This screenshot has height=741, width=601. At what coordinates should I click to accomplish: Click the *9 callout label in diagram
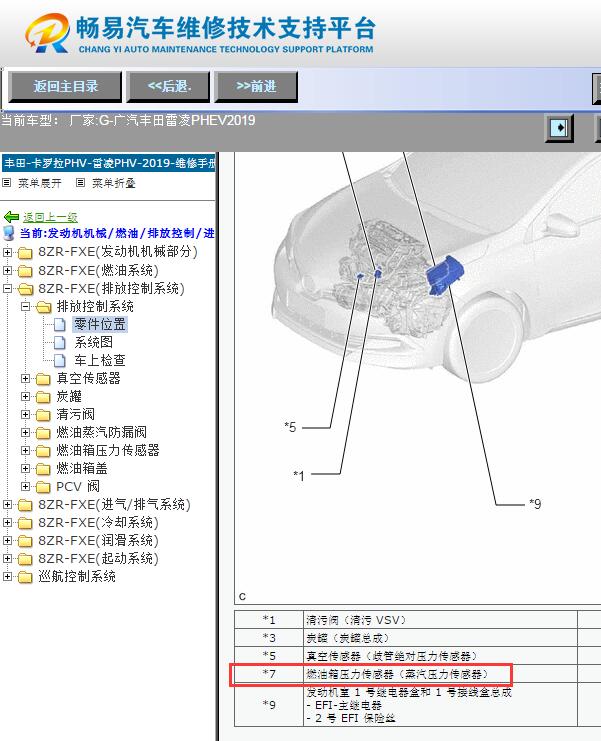coord(535,504)
